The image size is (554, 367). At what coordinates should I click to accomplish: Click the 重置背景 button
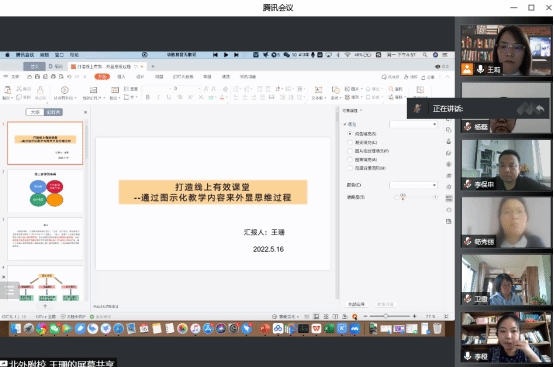(385, 304)
